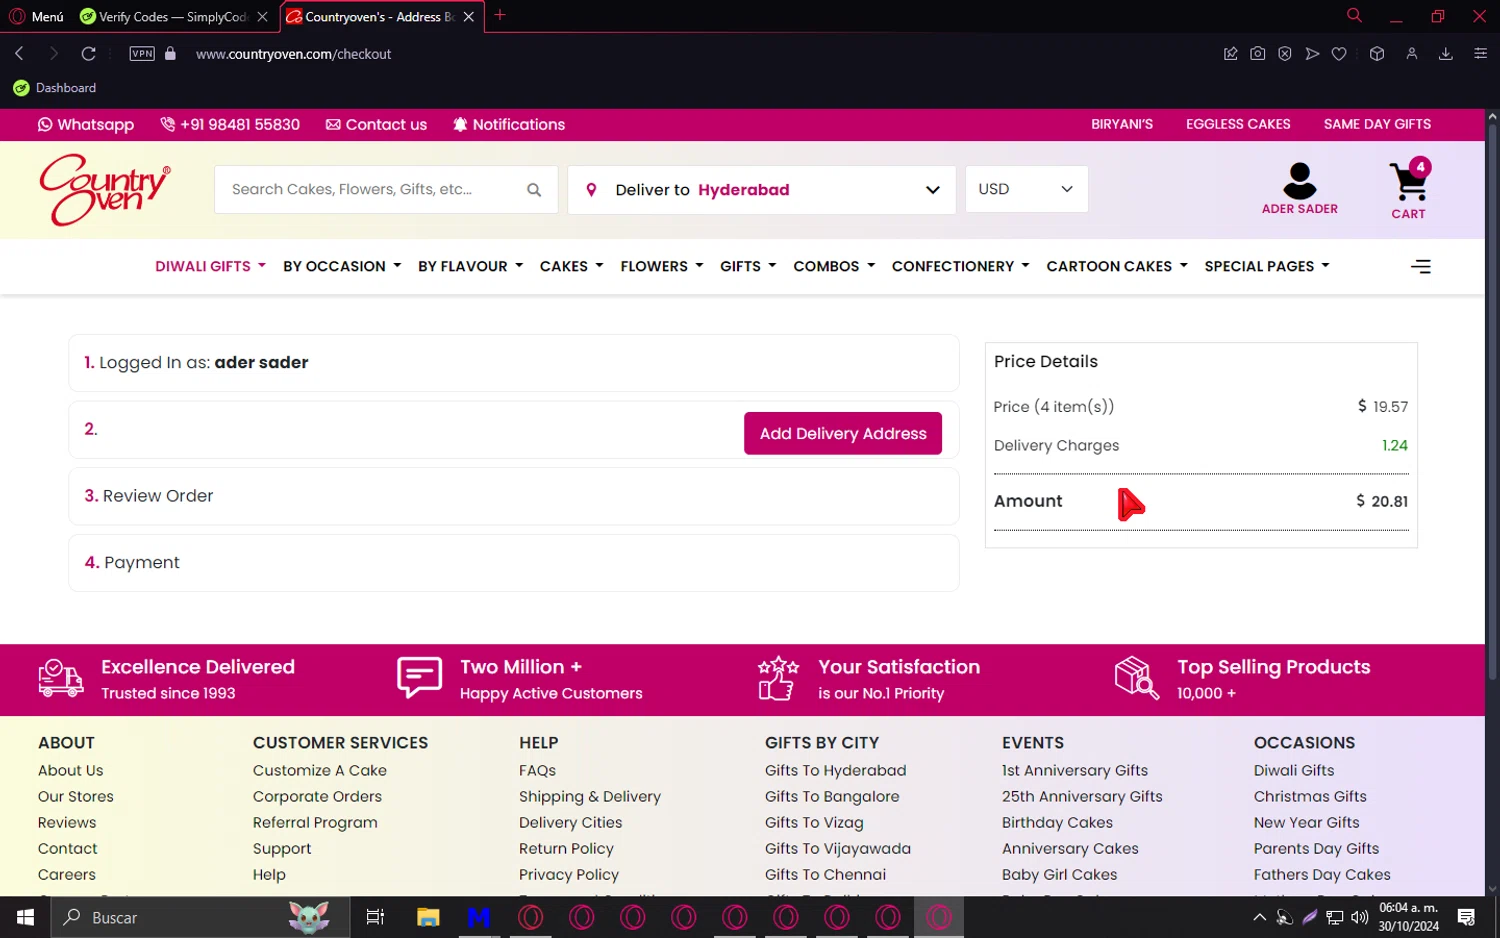Screen dimensions: 1500x938
Task: Click the address bar URL
Action: pyautogui.click(x=293, y=54)
